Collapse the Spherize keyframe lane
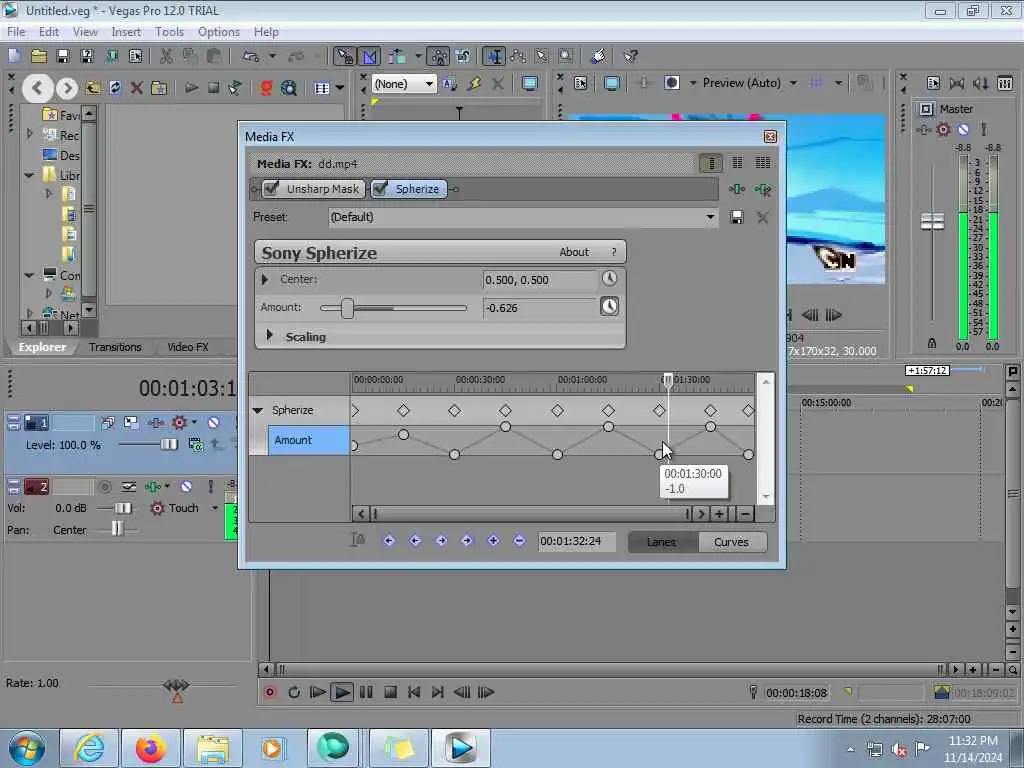1024x768 pixels. pos(257,410)
